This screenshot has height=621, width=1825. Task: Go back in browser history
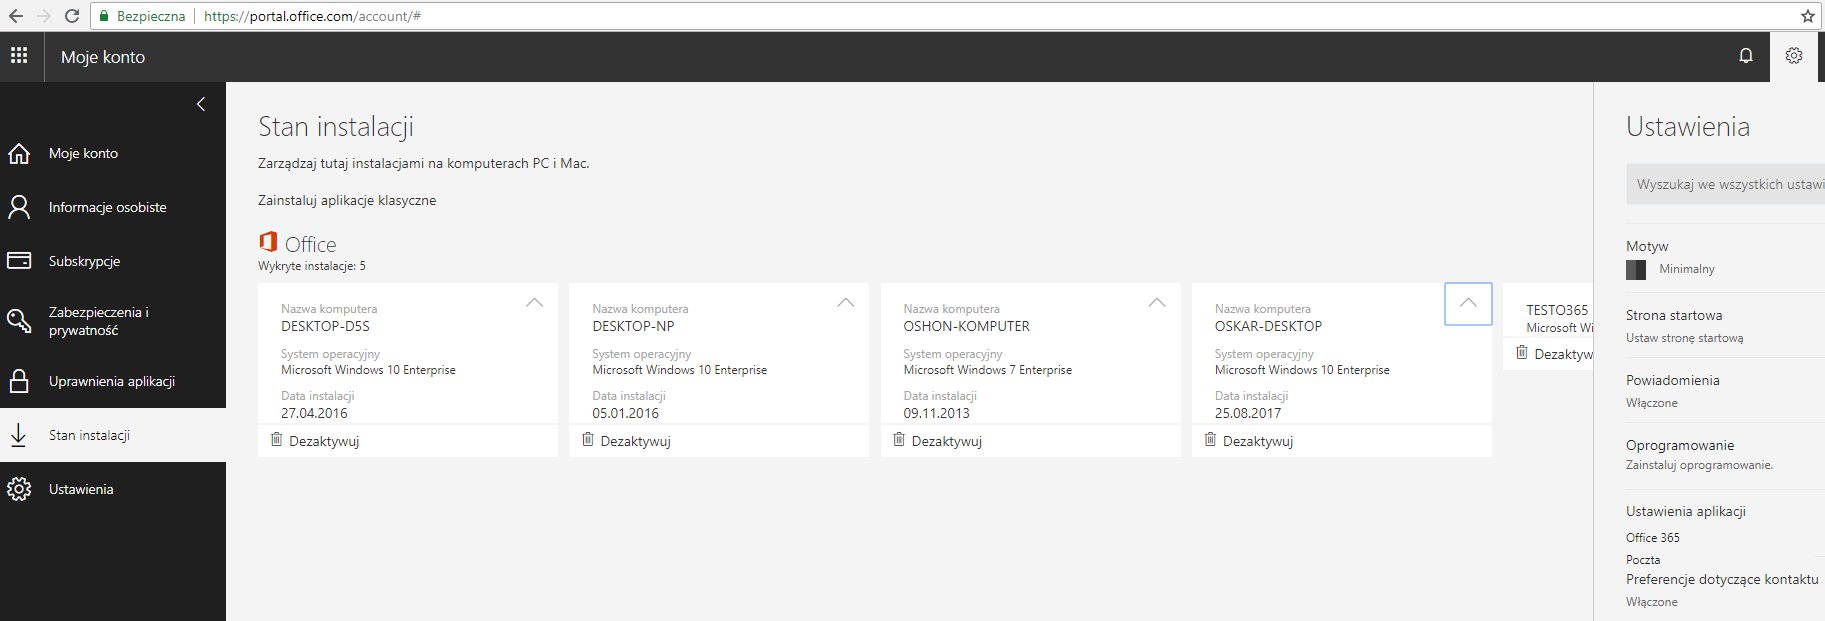click(x=16, y=16)
